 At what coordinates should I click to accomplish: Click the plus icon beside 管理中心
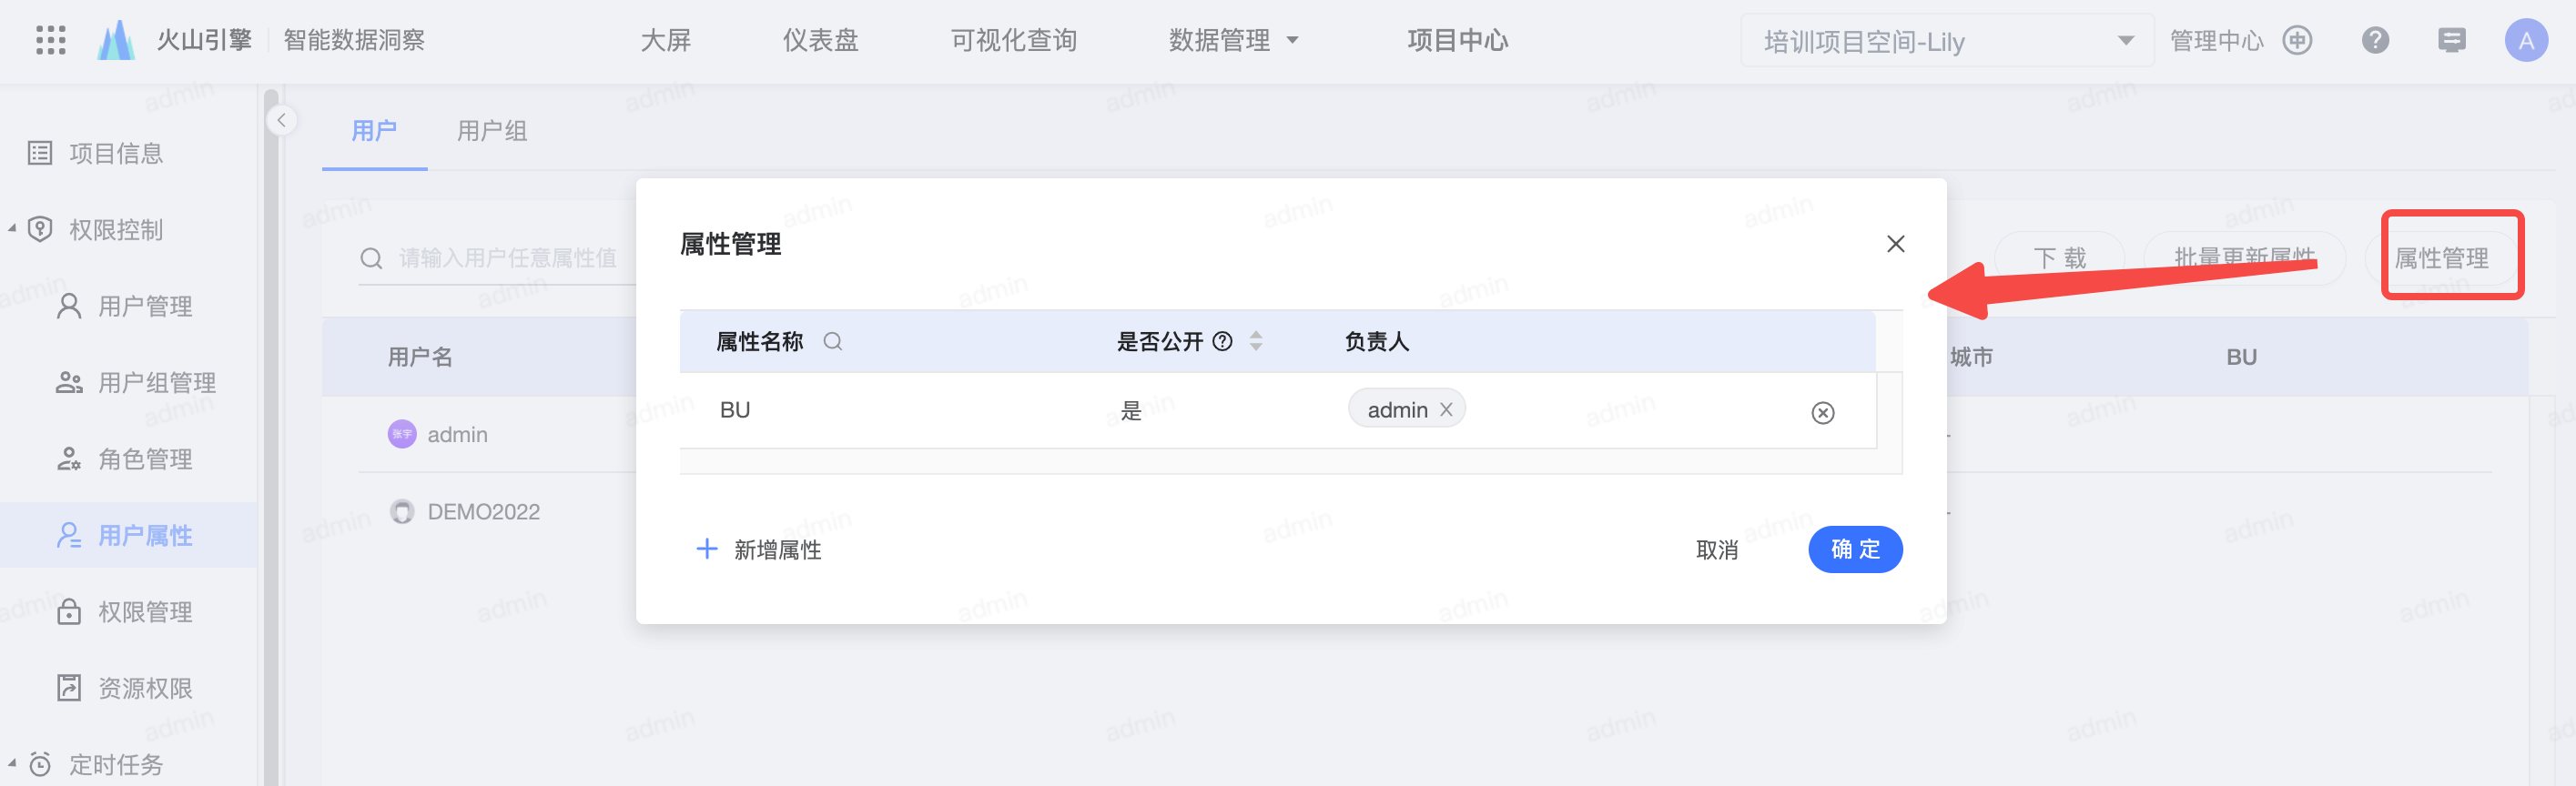tap(2297, 41)
